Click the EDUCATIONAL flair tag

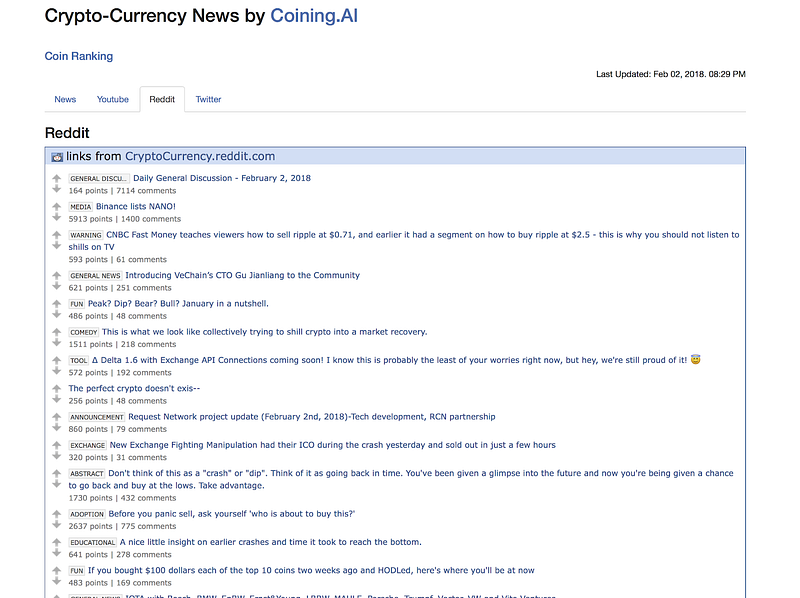tap(92, 543)
